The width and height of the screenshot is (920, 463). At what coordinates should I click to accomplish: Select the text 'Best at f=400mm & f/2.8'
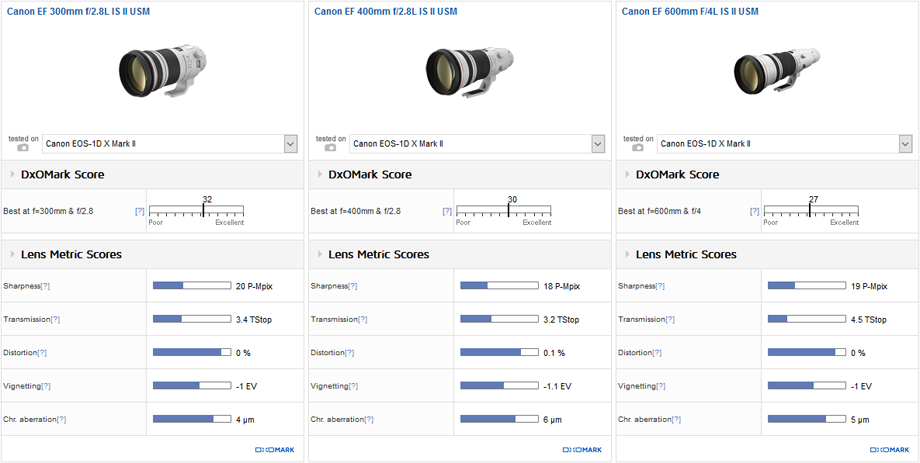click(x=356, y=211)
